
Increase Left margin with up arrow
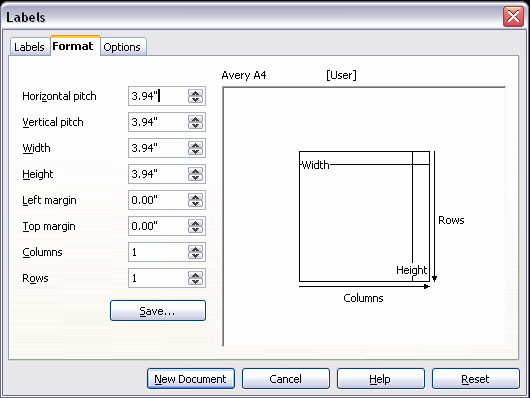195,197
